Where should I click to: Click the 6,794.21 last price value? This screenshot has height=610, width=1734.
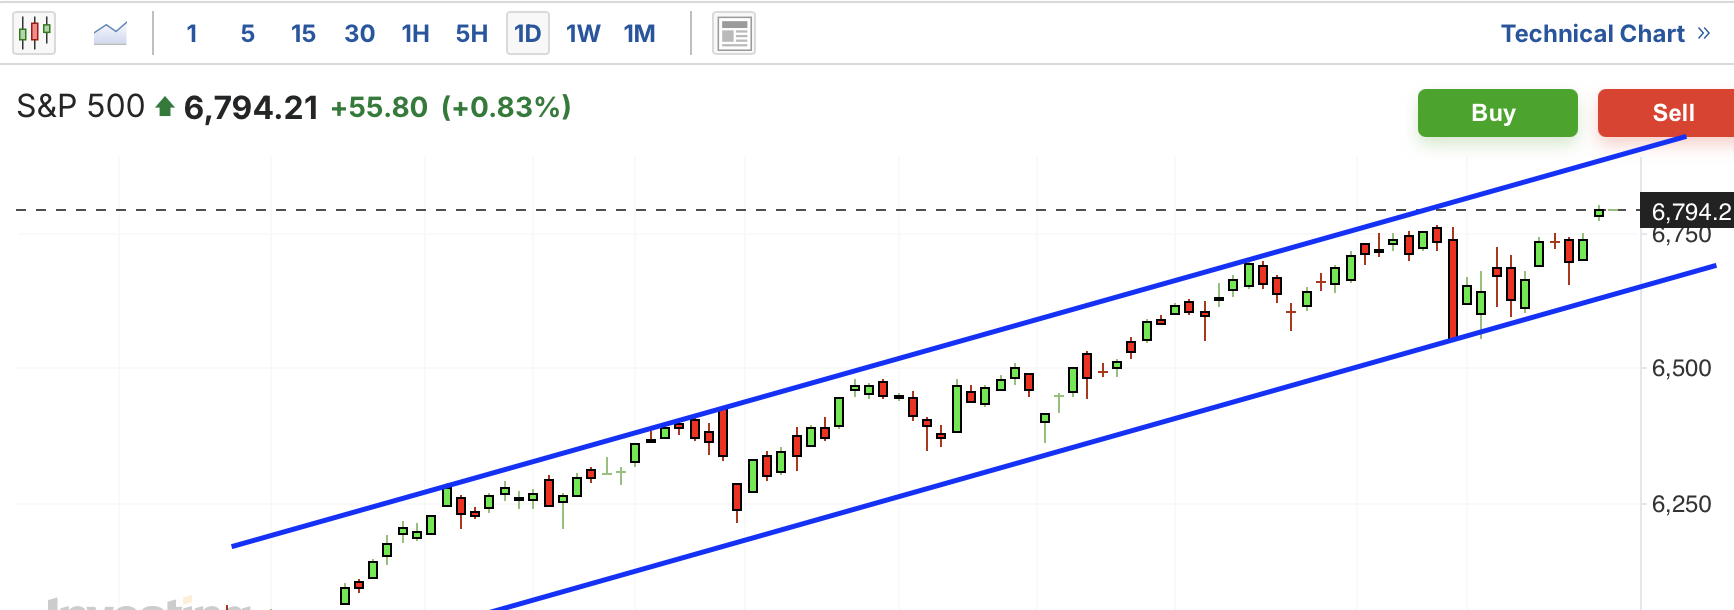point(251,107)
